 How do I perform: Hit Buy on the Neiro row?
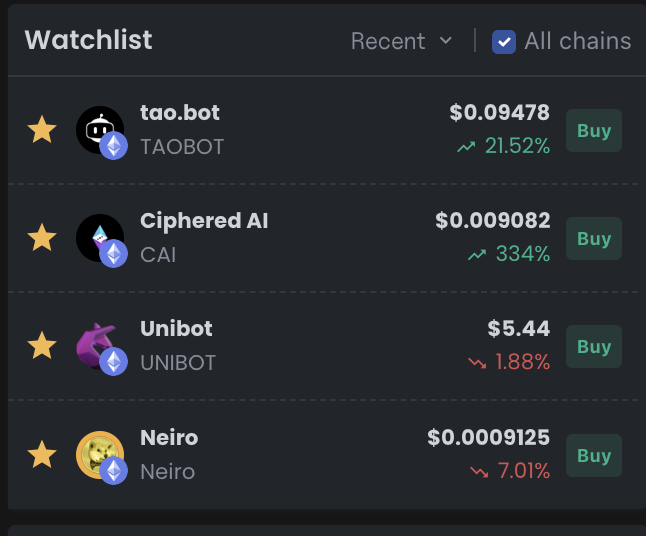coord(594,455)
